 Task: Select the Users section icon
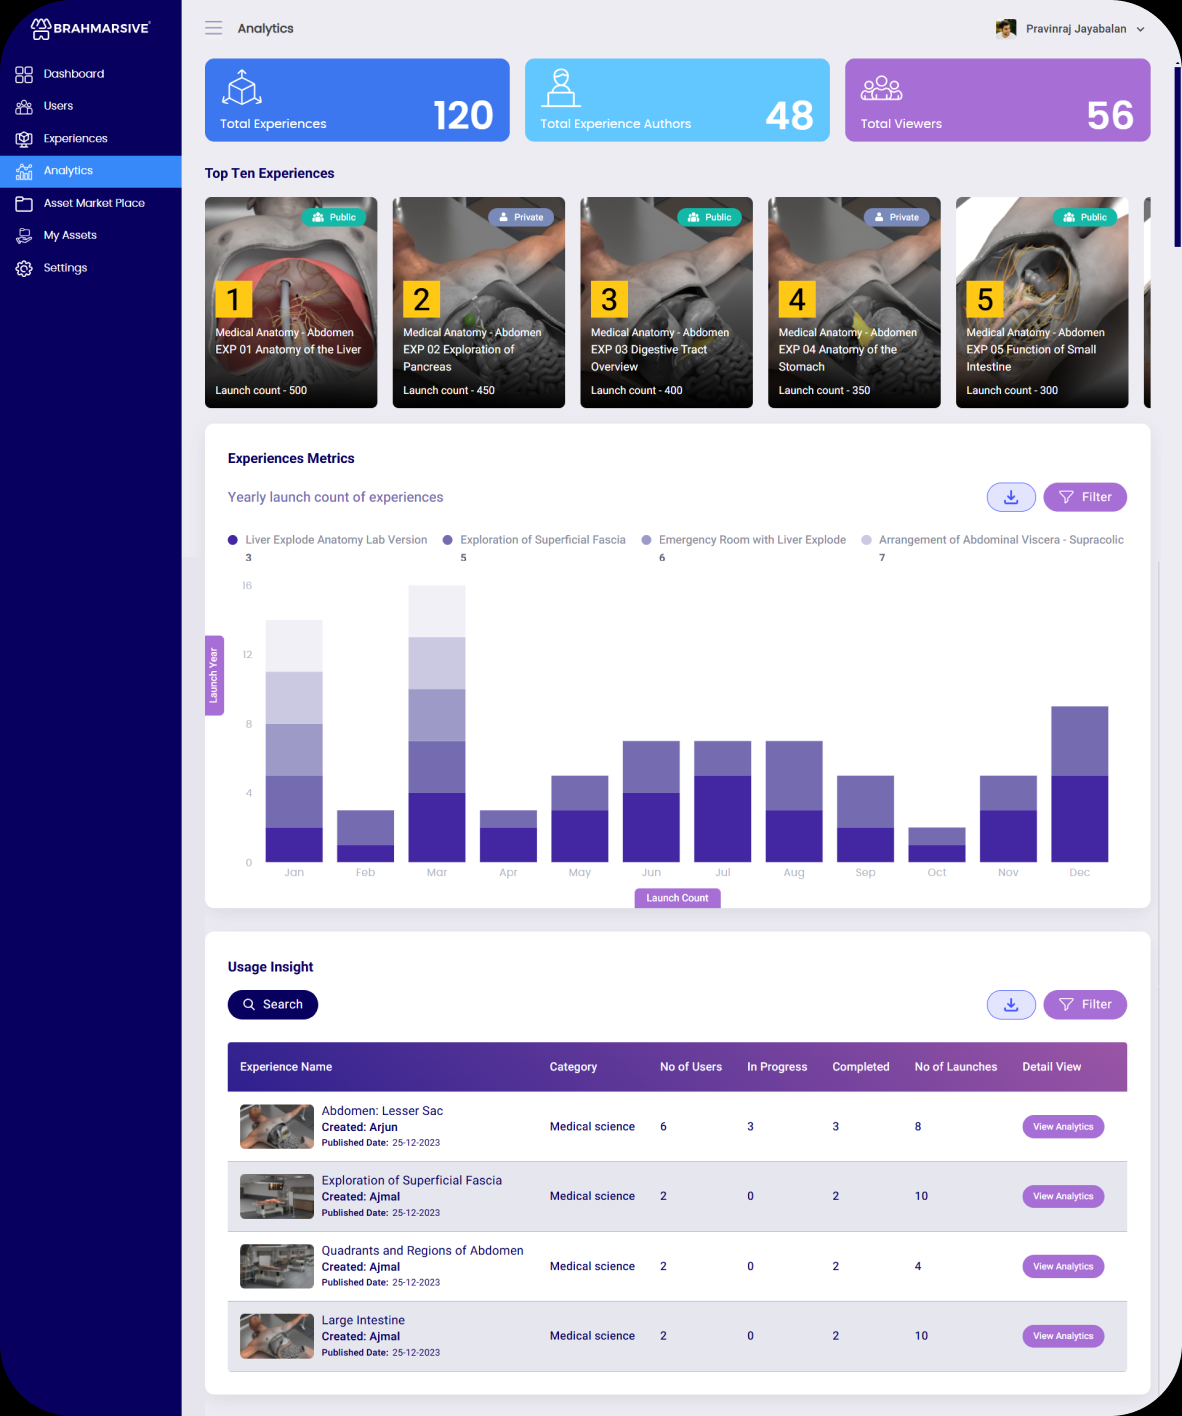[23, 106]
